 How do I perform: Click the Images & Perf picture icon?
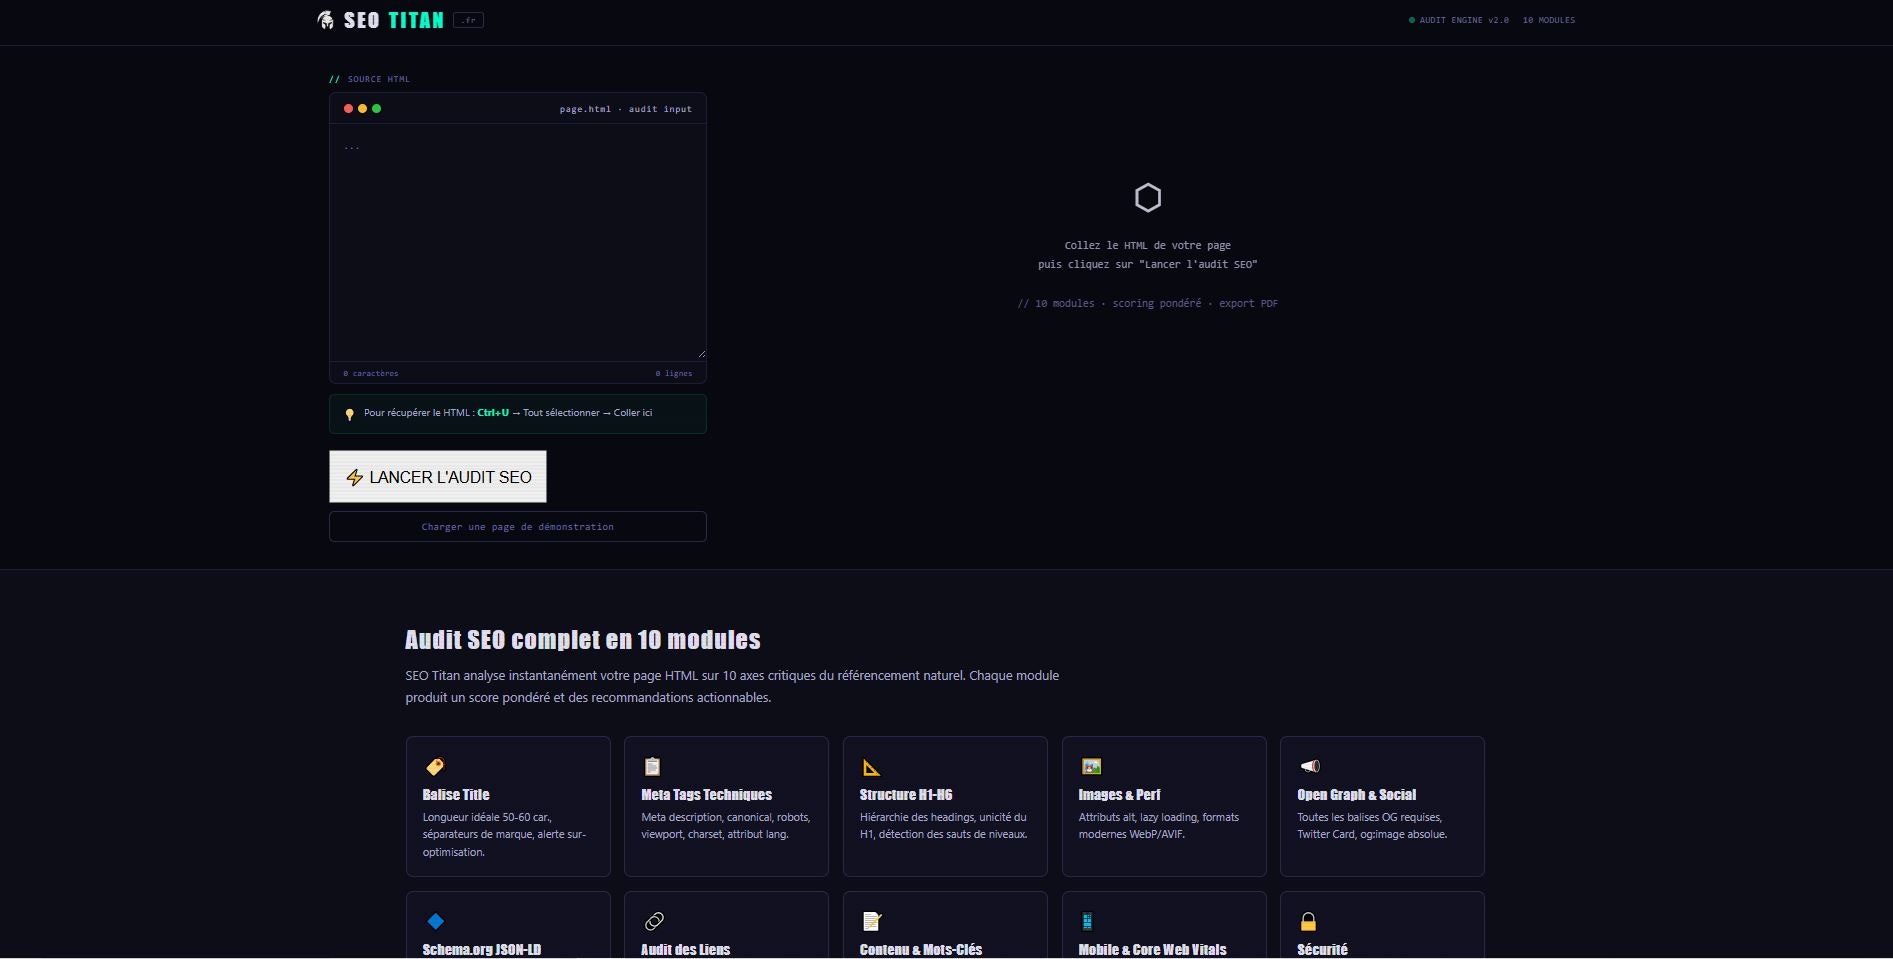1091,767
